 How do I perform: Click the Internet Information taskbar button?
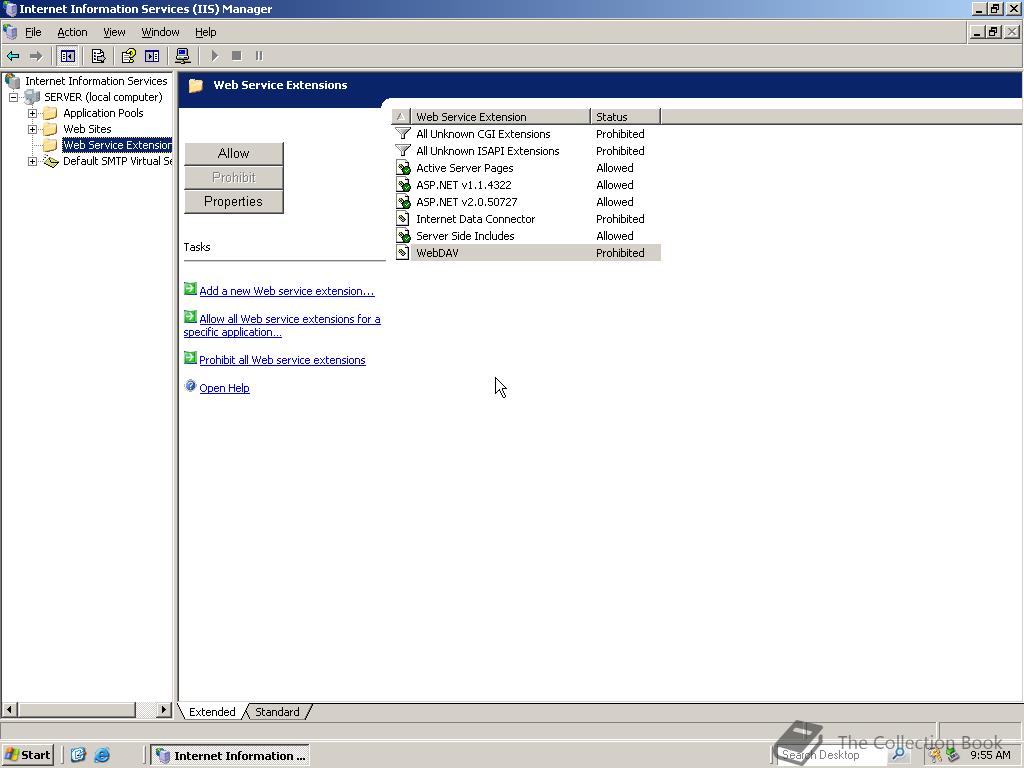(x=230, y=756)
